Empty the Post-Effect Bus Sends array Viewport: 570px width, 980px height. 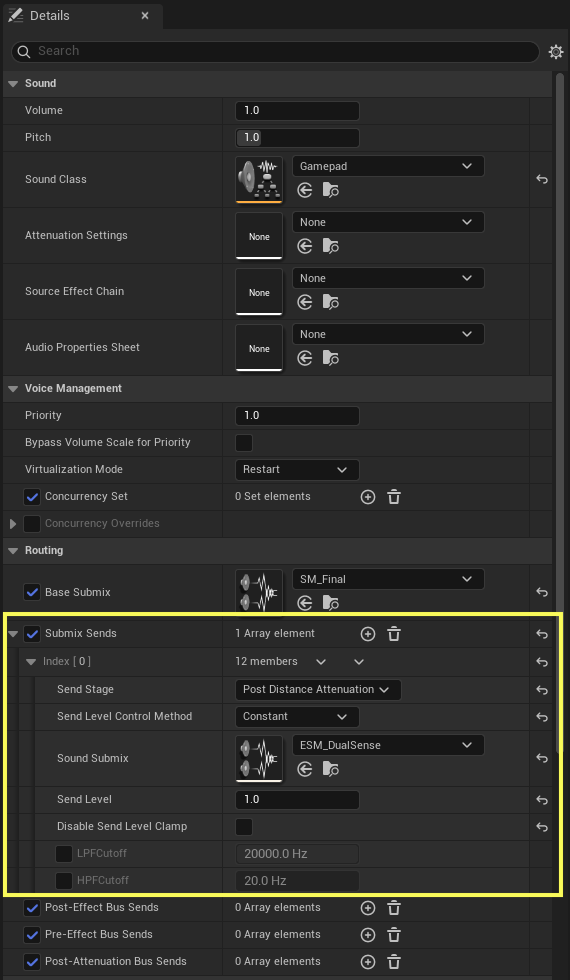(x=394, y=908)
